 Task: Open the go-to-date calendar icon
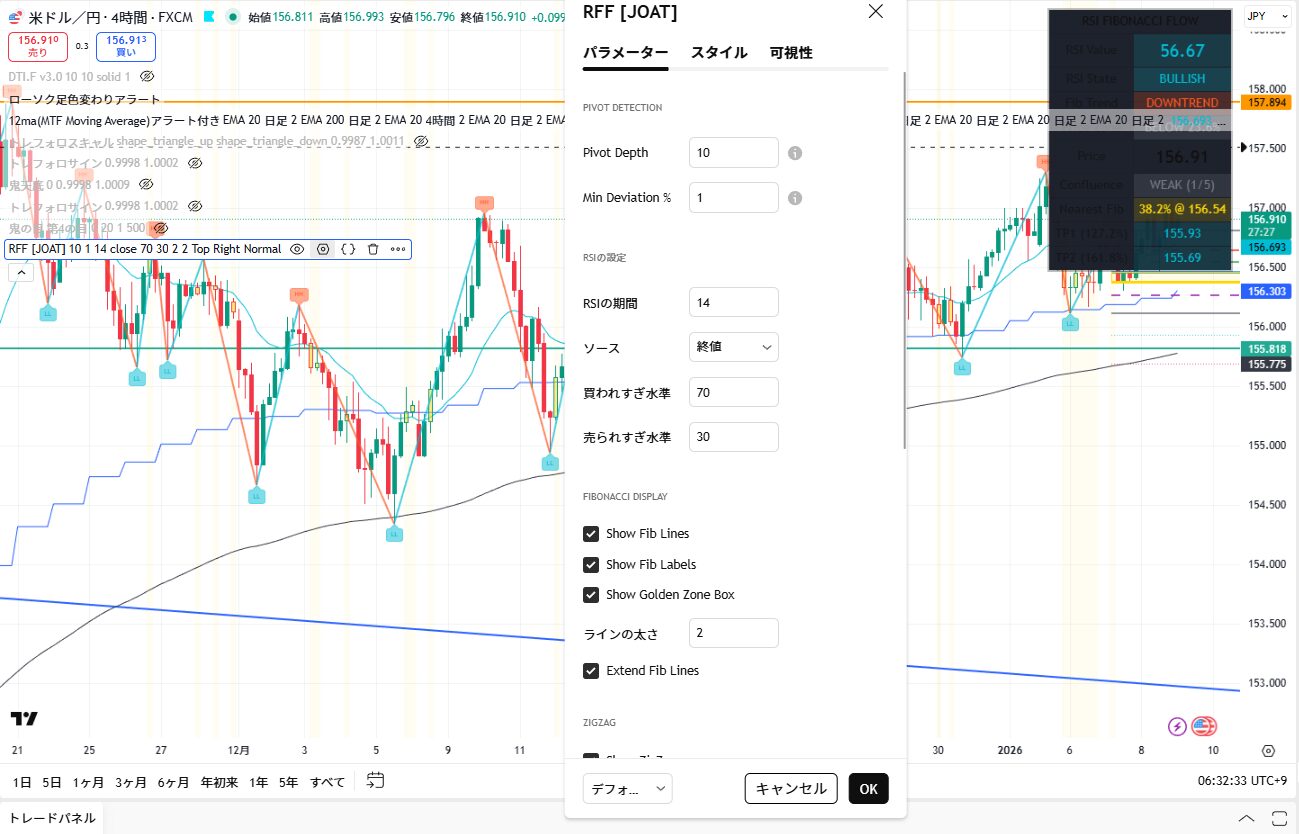tap(375, 780)
